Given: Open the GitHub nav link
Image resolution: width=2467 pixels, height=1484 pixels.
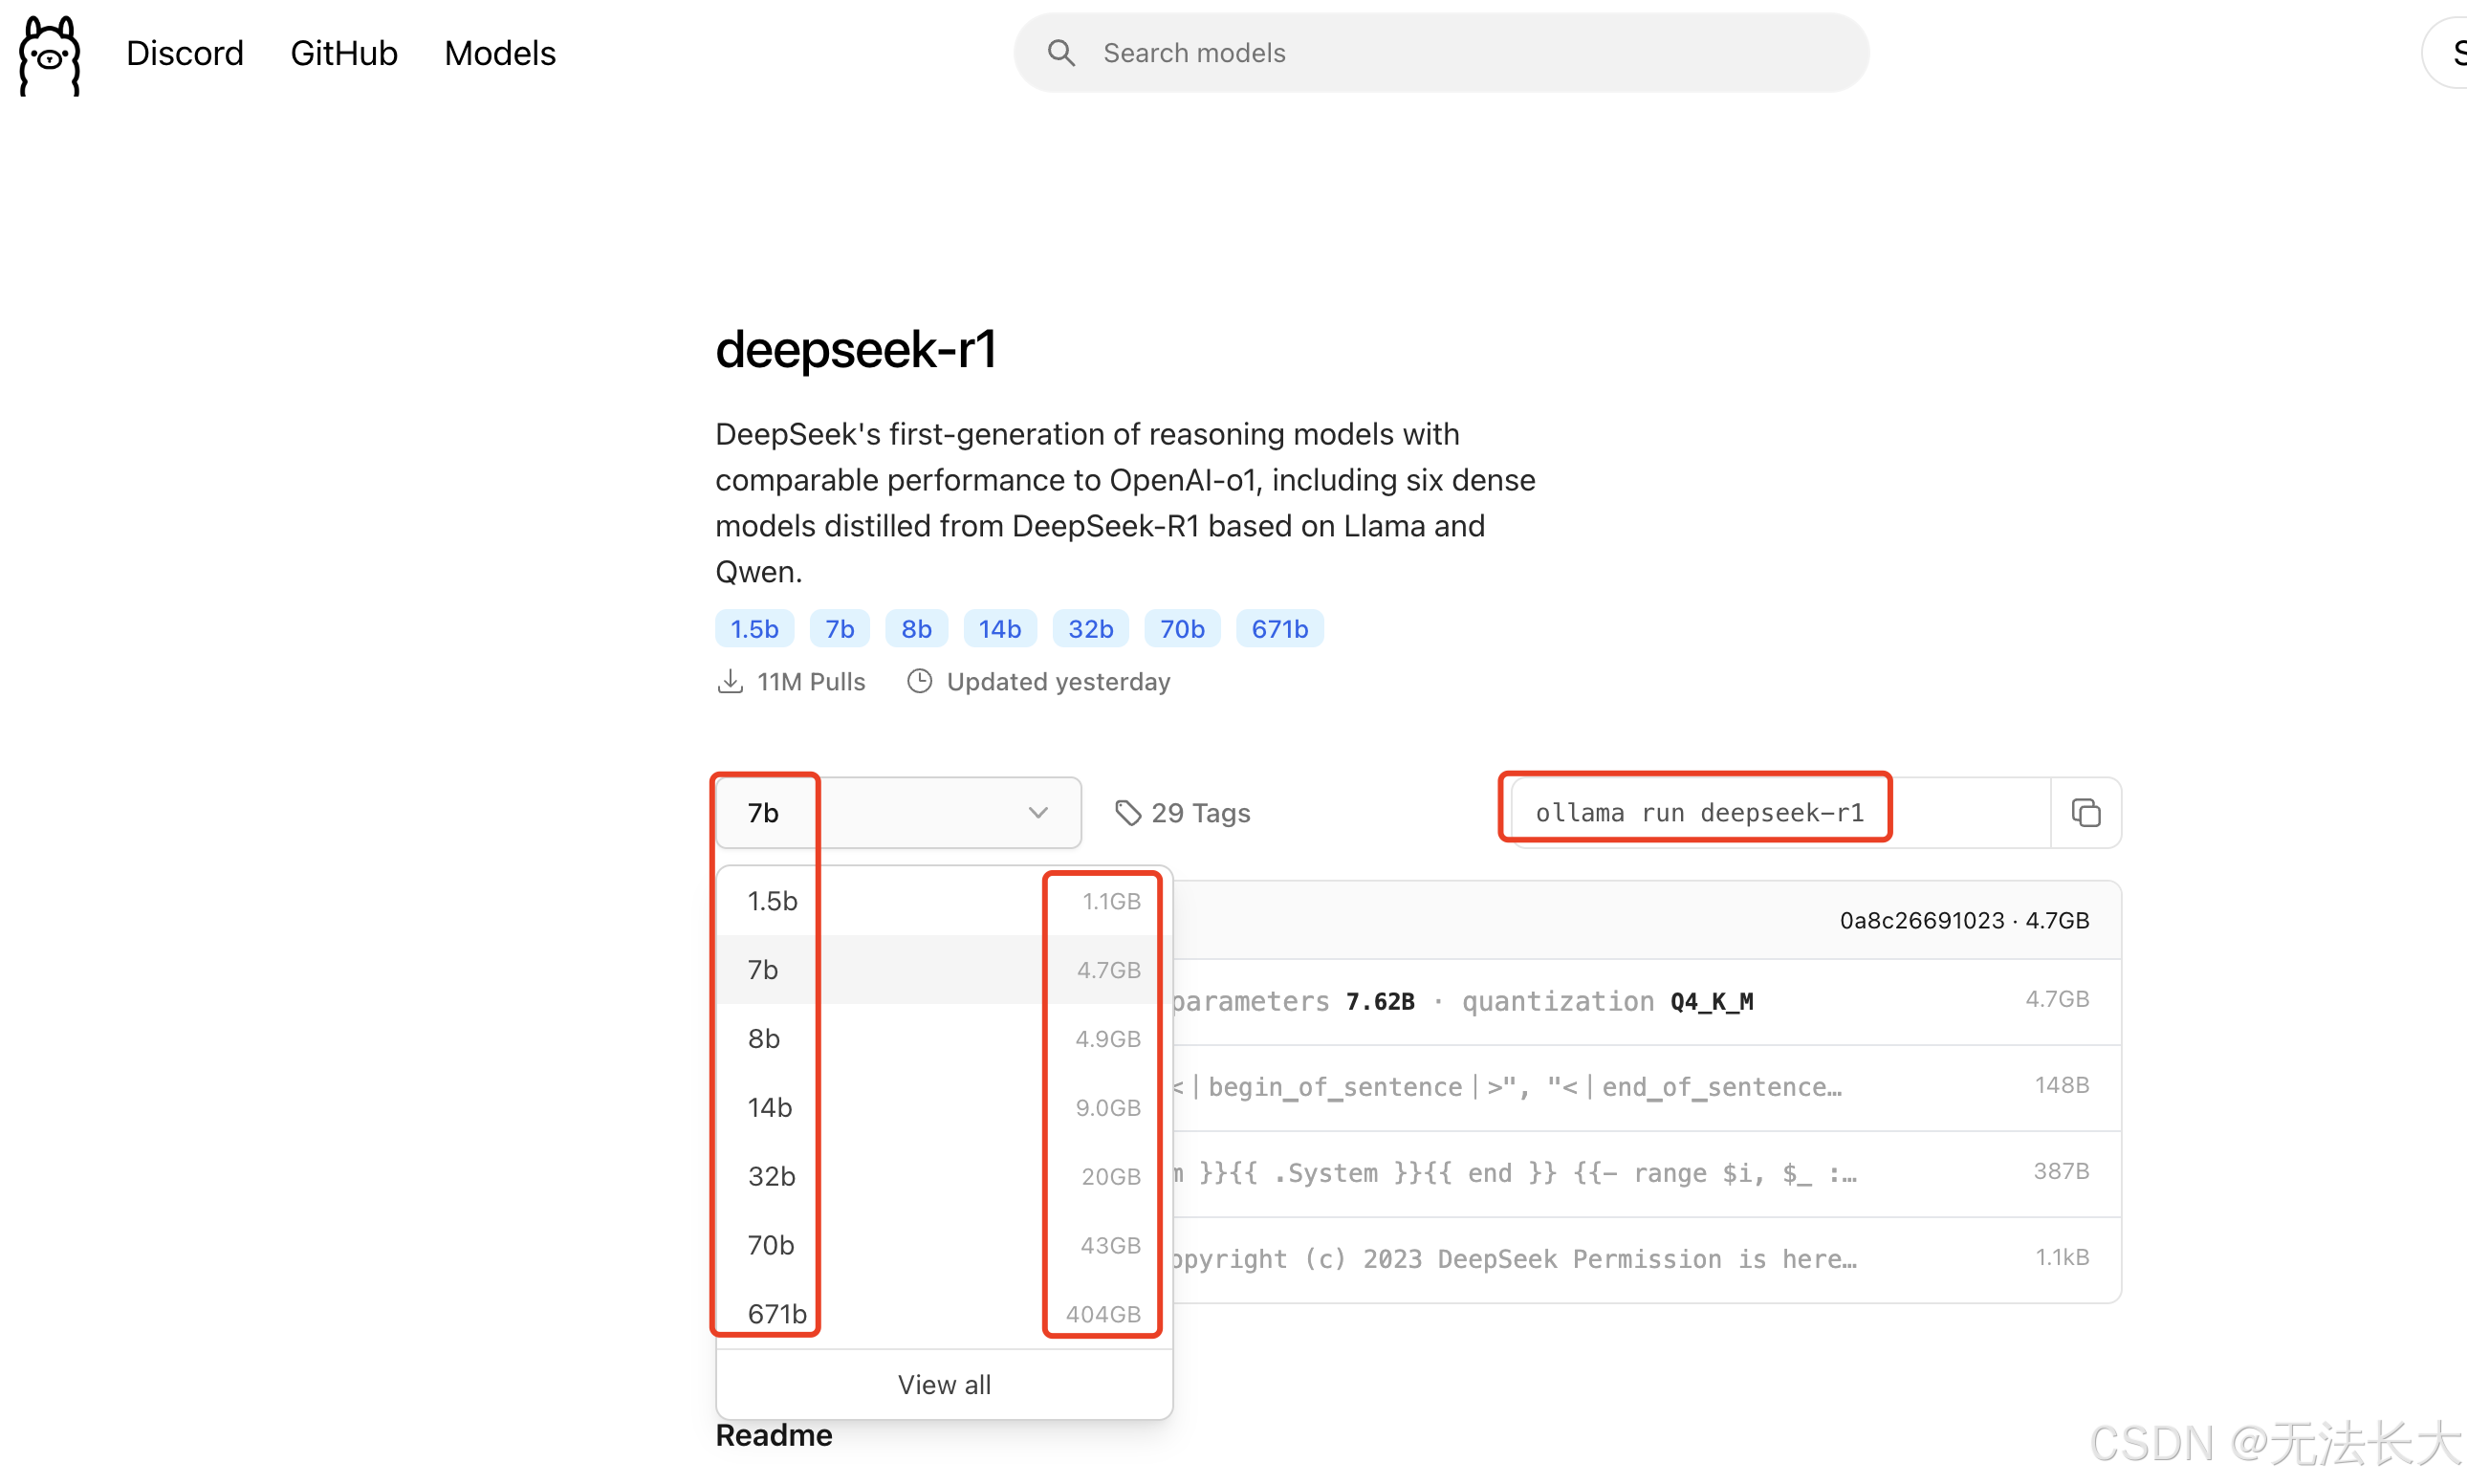Looking at the screenshot, I should (344, 53).
